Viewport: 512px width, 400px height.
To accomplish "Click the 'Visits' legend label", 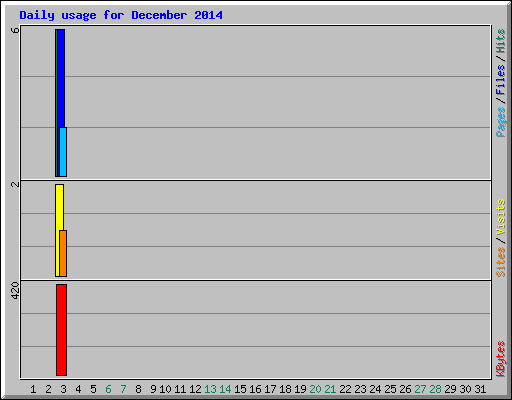I will pos(500,217).
